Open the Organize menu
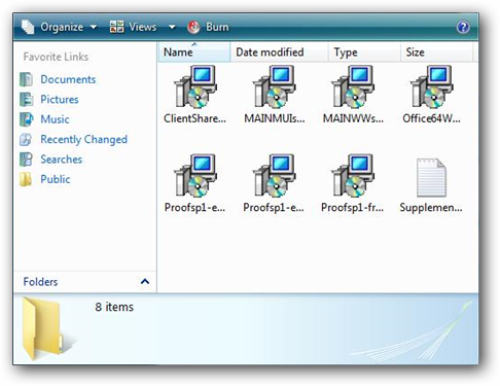The width and height of the screenshot is (500, 386). click(x=59, y=27)
